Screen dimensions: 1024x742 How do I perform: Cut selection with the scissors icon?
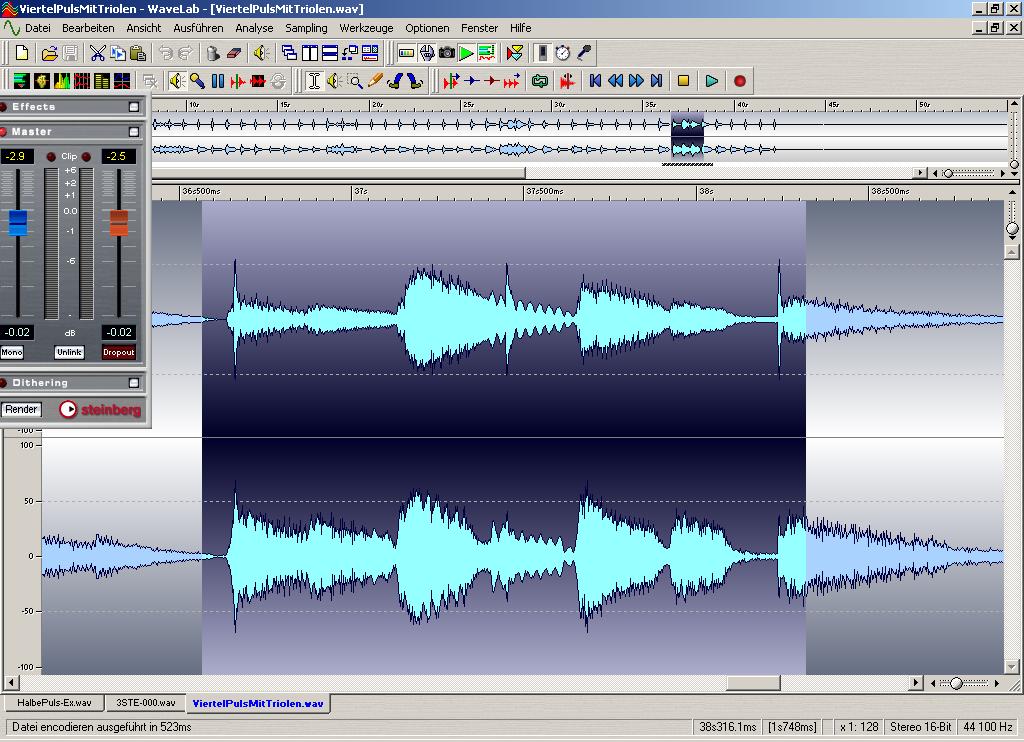click(x=97, y=53)
